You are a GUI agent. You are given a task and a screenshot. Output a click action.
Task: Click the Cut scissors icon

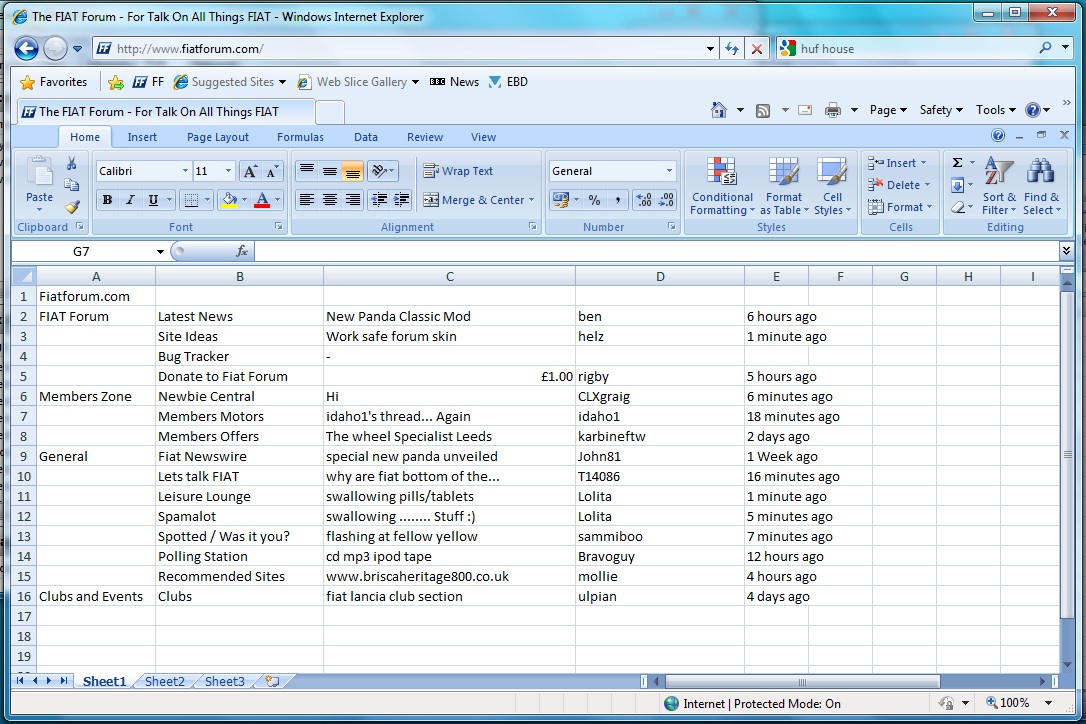coord(71,164)
